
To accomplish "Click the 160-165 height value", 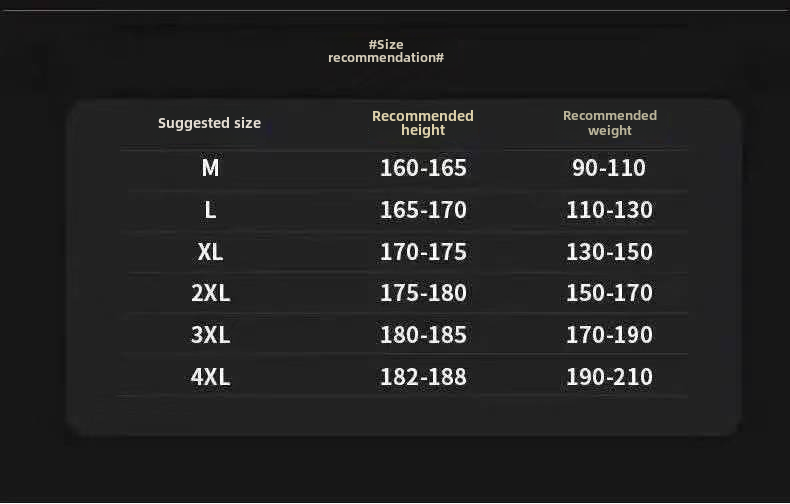I will (x=423, y=168).
